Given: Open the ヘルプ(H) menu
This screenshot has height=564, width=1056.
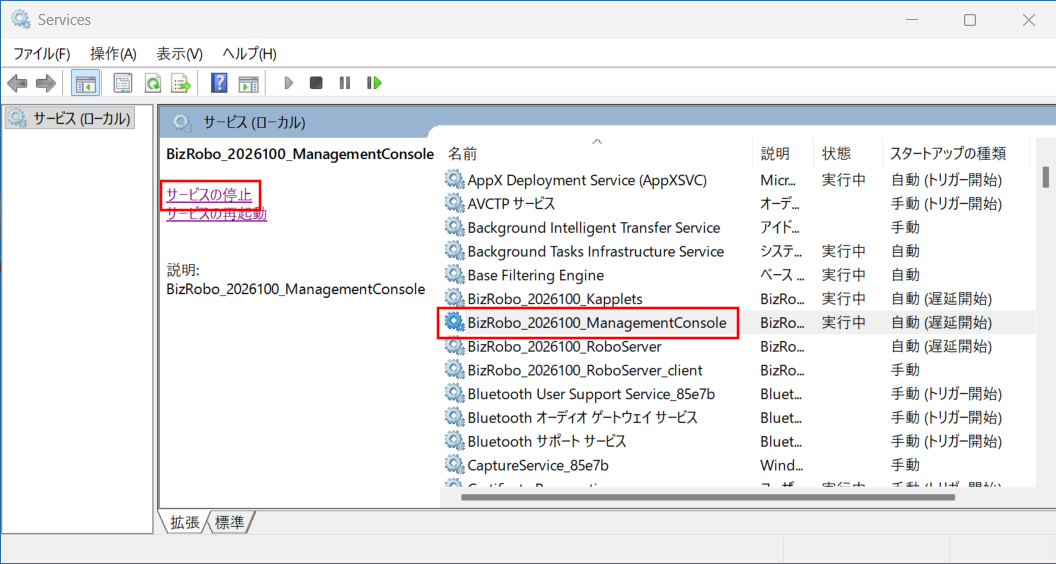Looking at the screenshot, I should [x=249, y=54].
